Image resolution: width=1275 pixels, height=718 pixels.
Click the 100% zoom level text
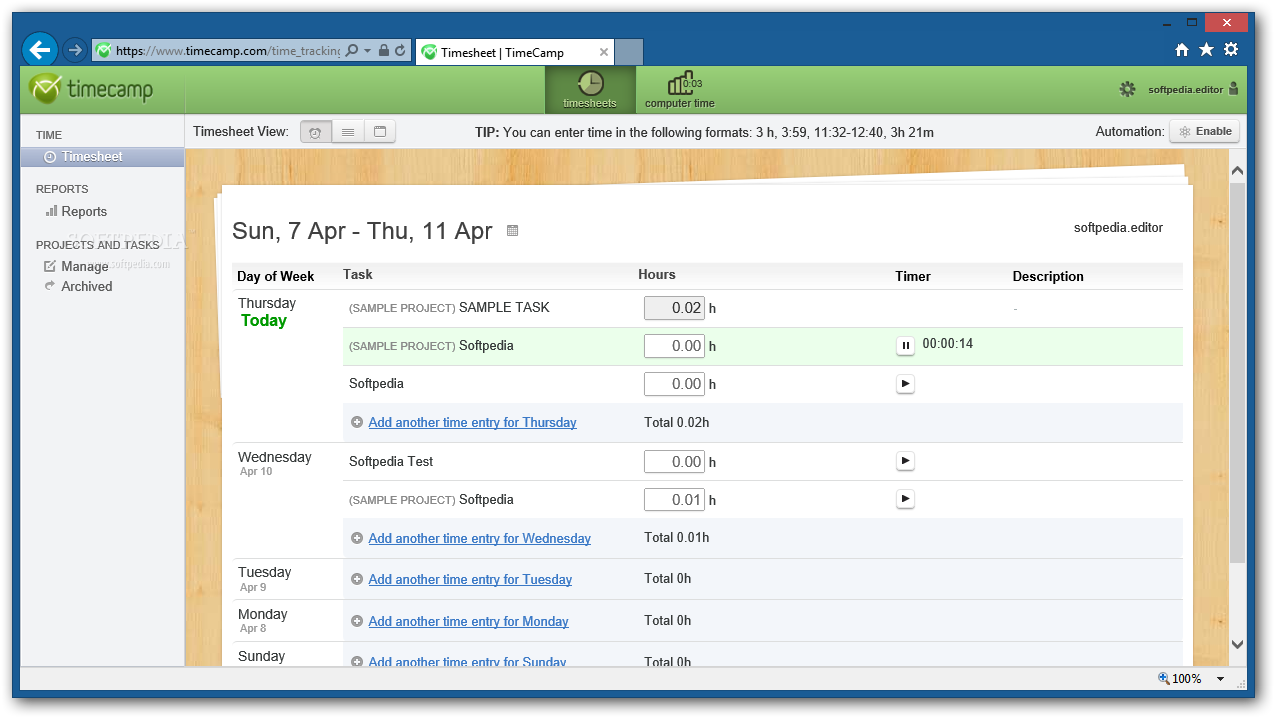click(1187, 679)
